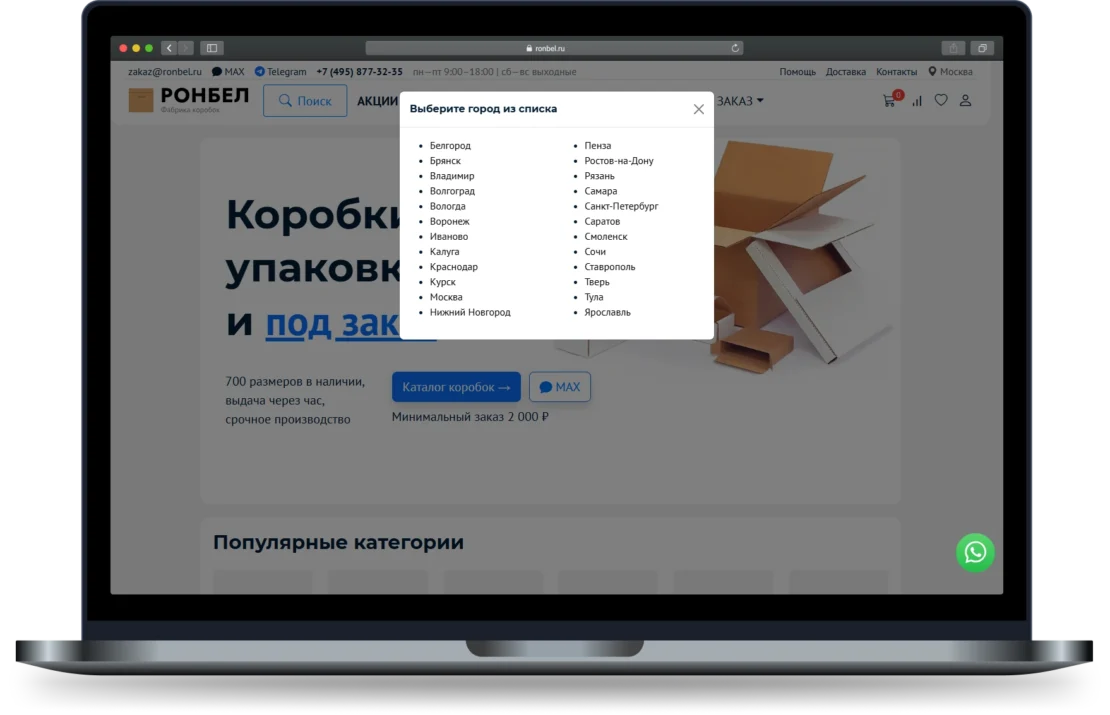Open the comparison bar-chart icon
Image resolution: width=1110 pixels, height=715 pixels.
917,101
